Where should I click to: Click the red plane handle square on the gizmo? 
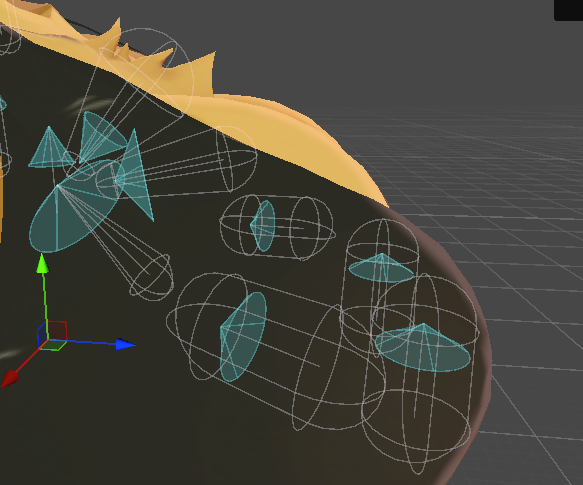[x=57, y=330]
